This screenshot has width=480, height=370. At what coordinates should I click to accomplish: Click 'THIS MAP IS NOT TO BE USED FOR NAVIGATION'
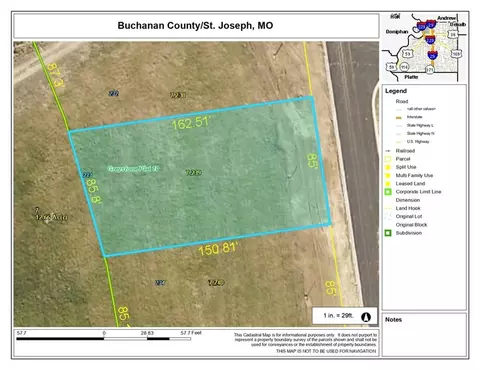(326, 351)
